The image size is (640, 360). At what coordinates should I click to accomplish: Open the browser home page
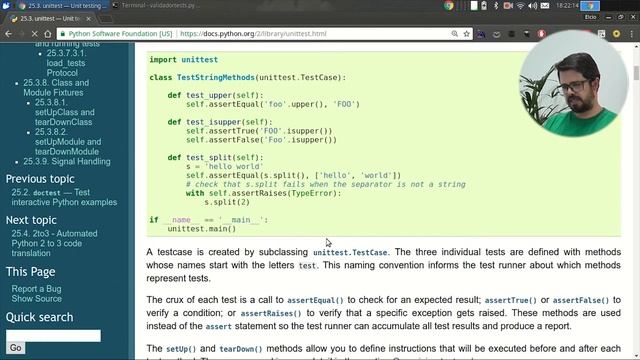click(47, 34)
